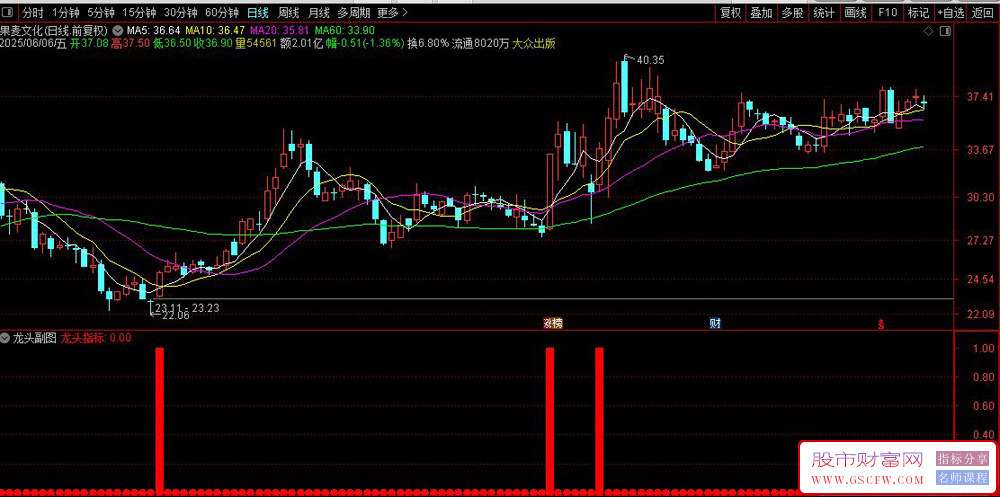This screenshot has width=1000, height=497.
Task: Open the 多股 multi-stock view
Action: point(793,12)
